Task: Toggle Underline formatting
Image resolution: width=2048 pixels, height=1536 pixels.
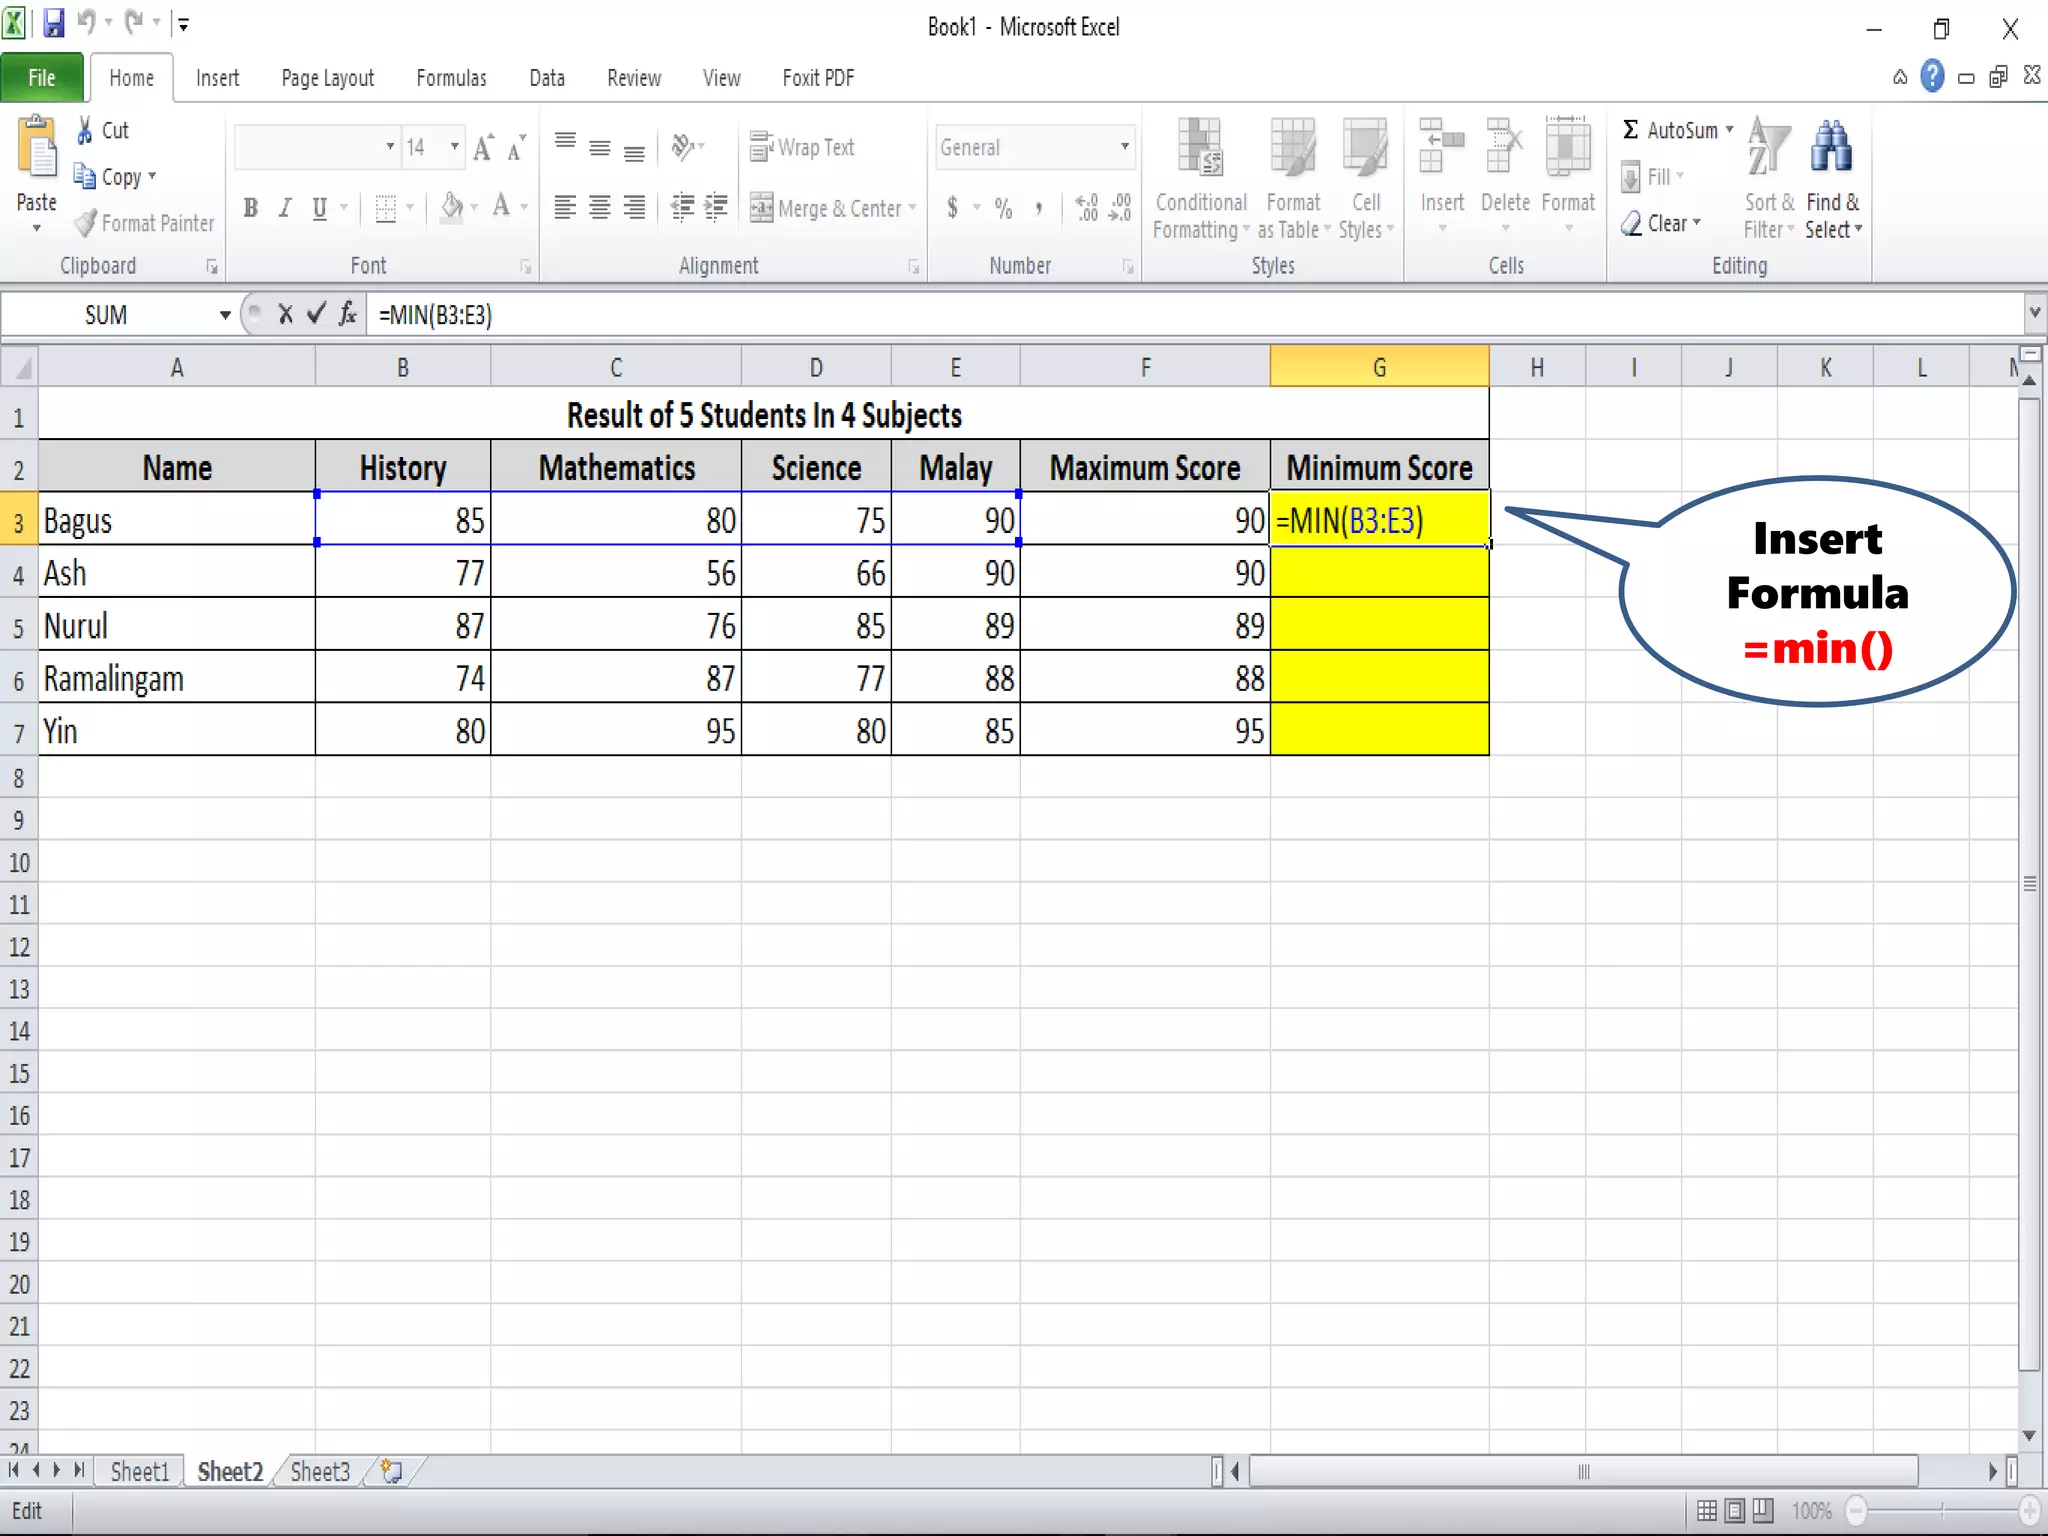Action: coord(320,208)
